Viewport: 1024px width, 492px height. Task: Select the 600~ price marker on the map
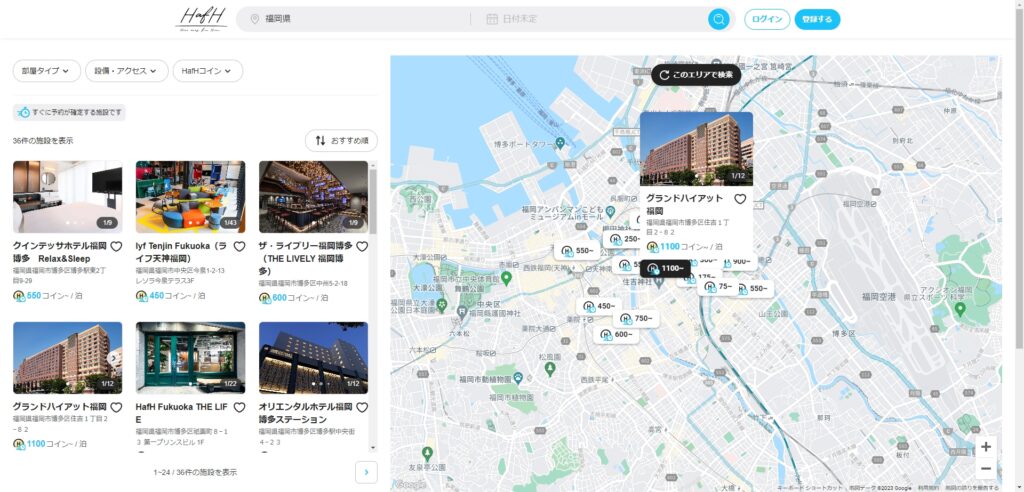[x=616, y=335]
